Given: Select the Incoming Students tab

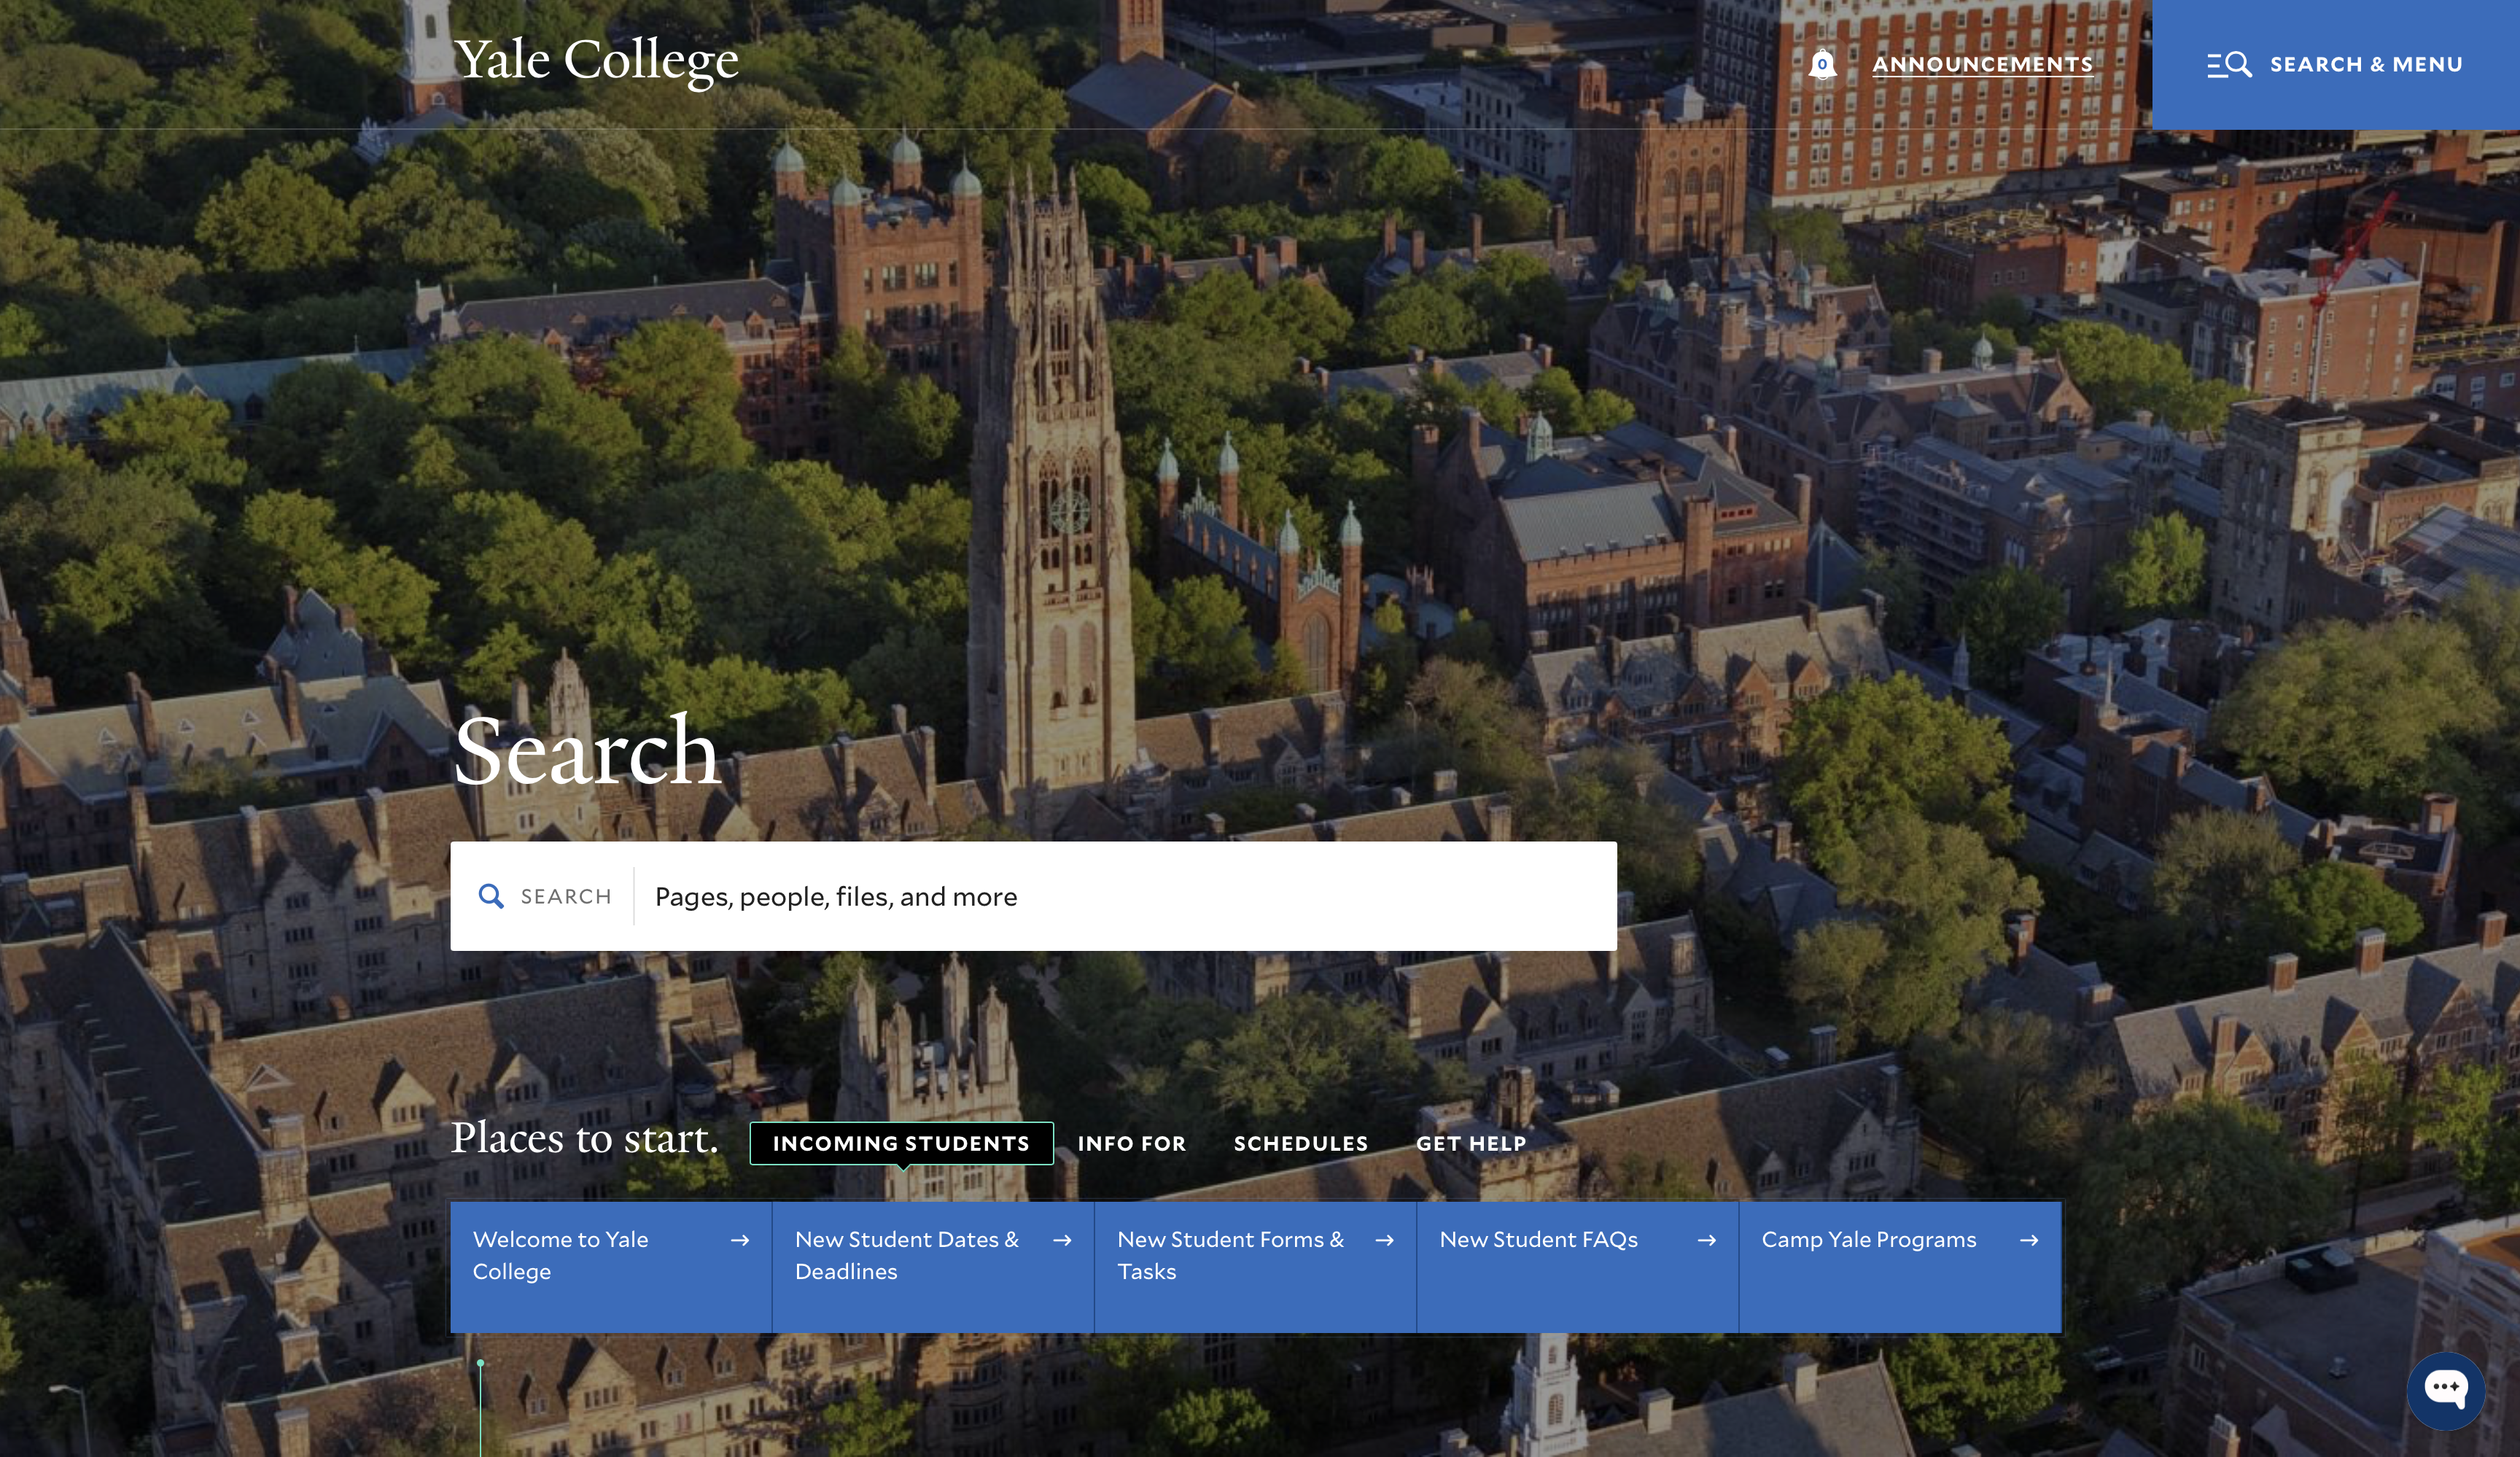Looking at the screenshot, I should coord(901,1143).
